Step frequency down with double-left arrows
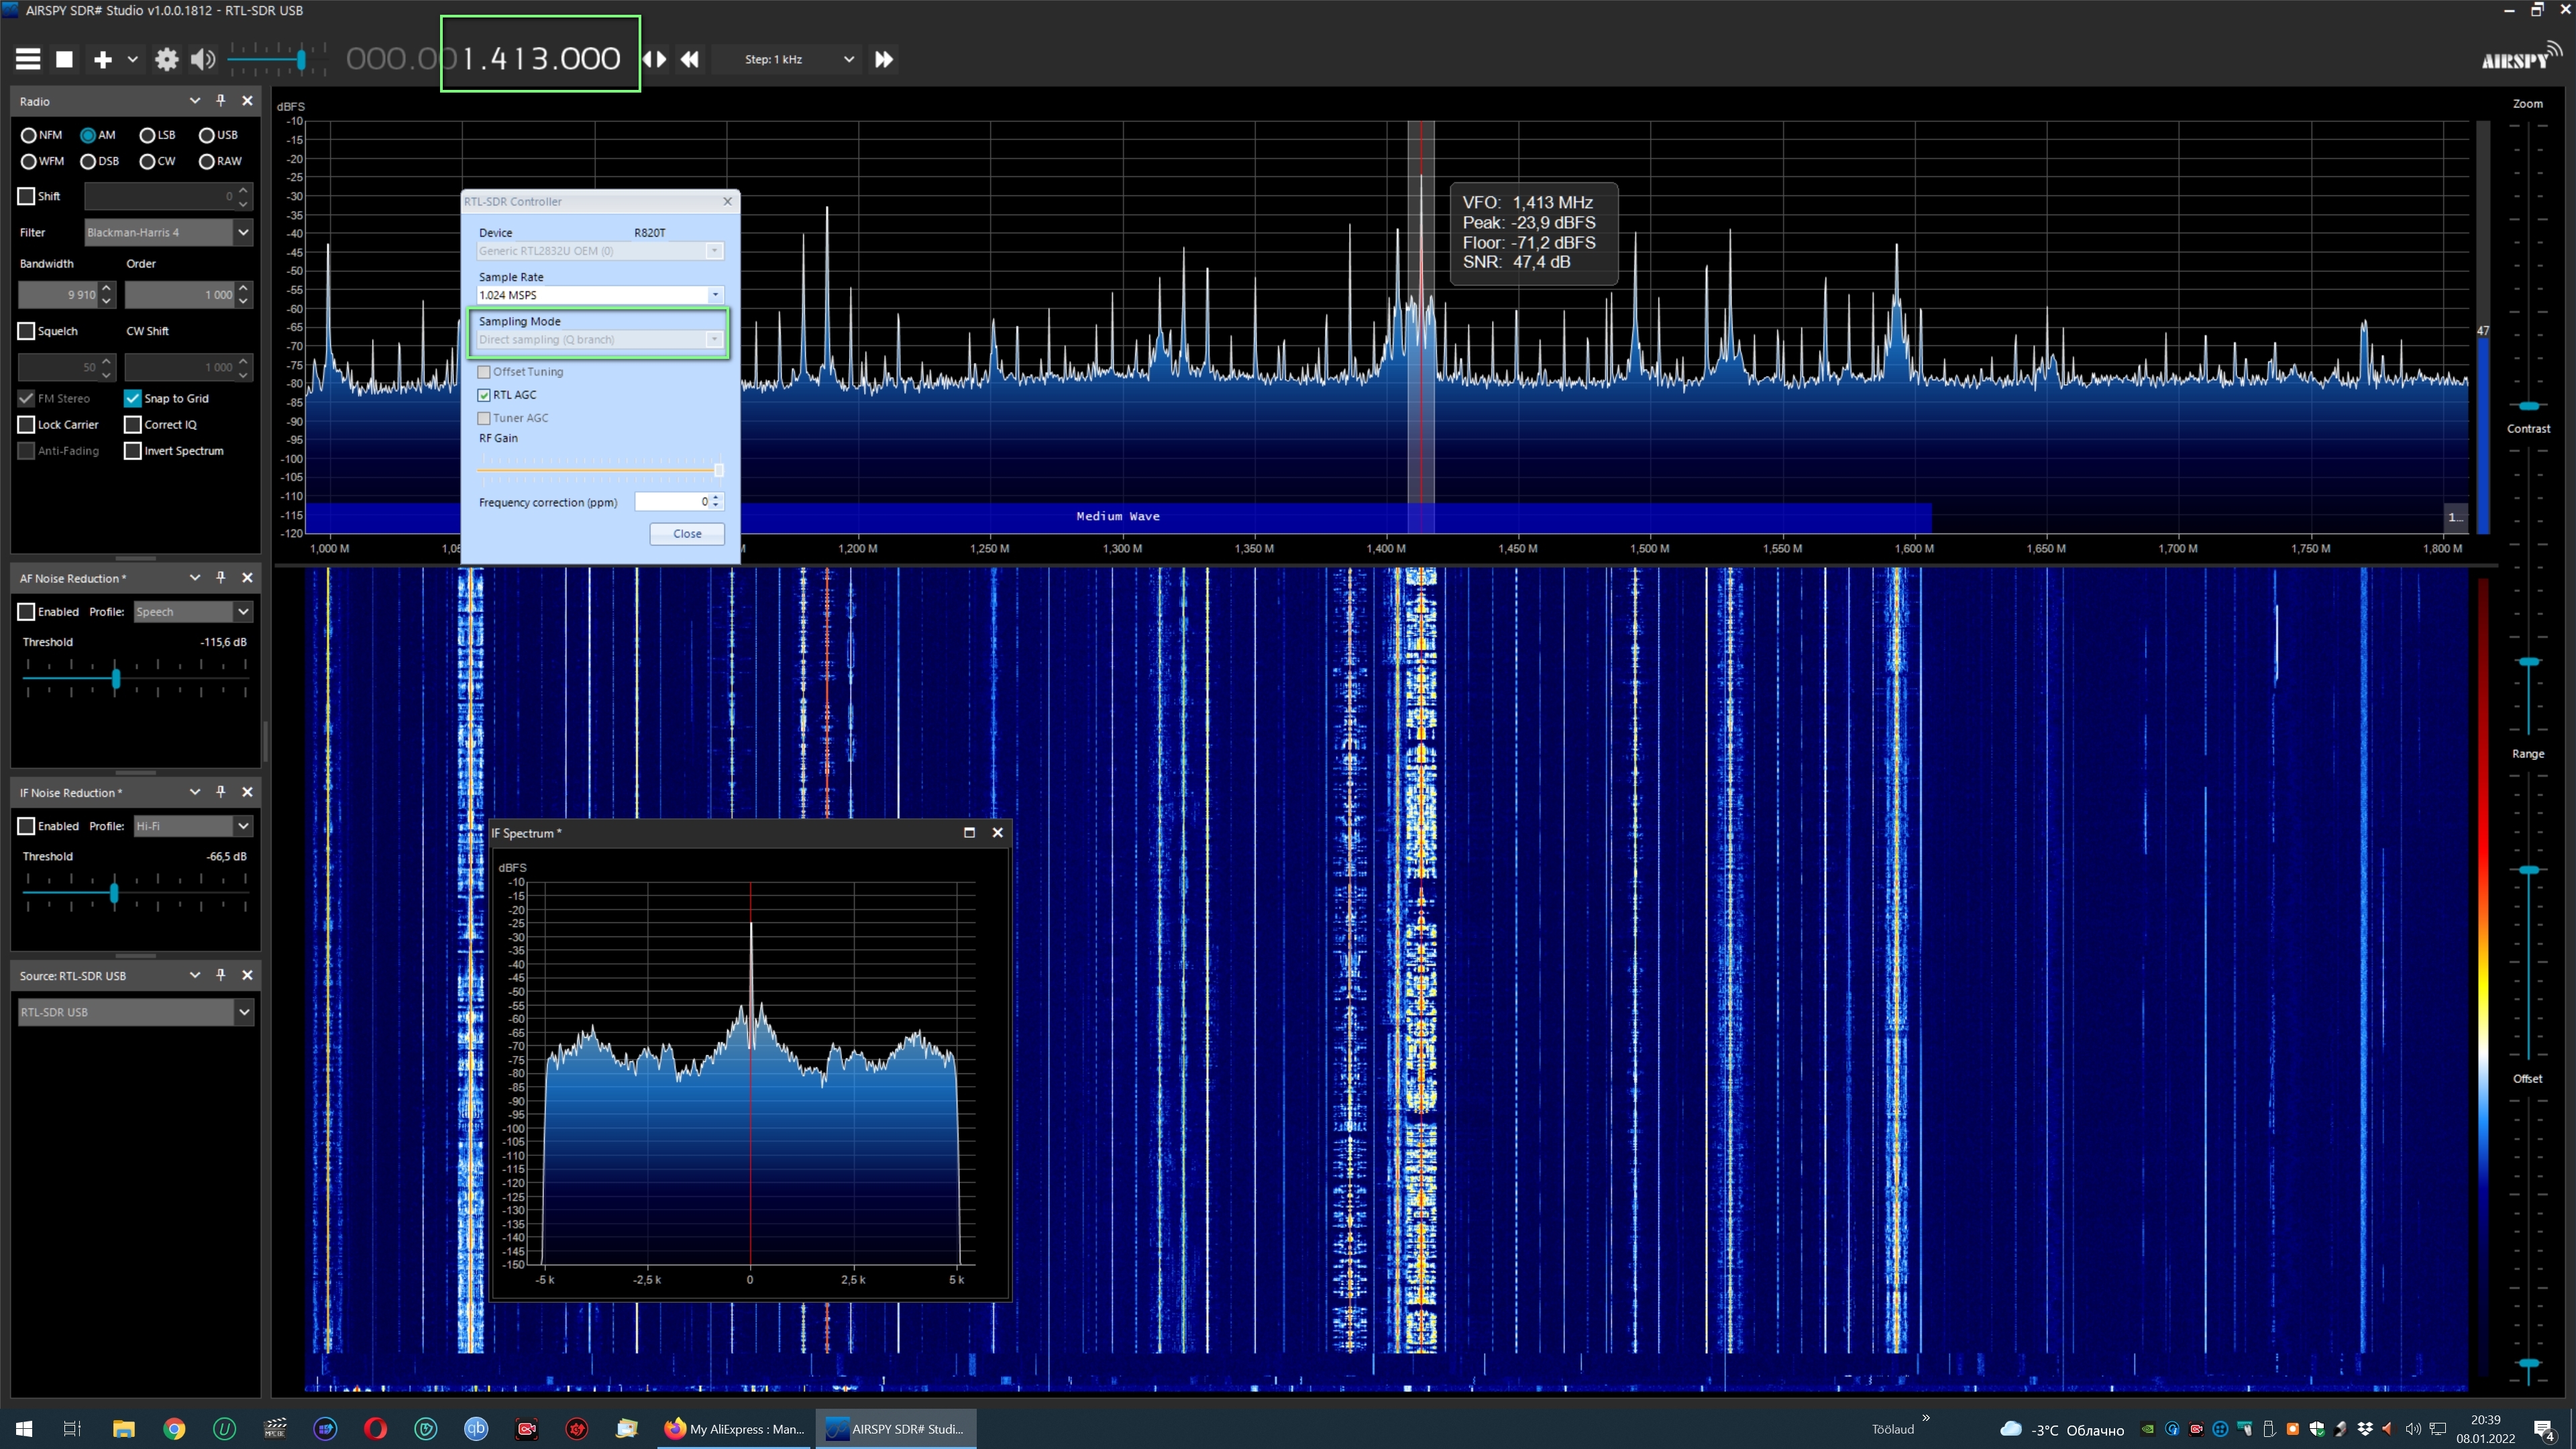Screen dimensions: 2576x1449 point(690,59)
